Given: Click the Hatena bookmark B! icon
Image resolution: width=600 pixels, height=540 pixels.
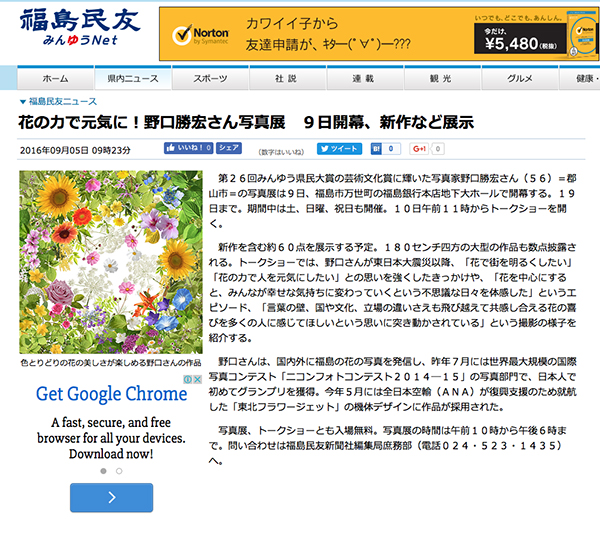Looking at the screenshot, I should pyautogui.click(x=373, y=148).
